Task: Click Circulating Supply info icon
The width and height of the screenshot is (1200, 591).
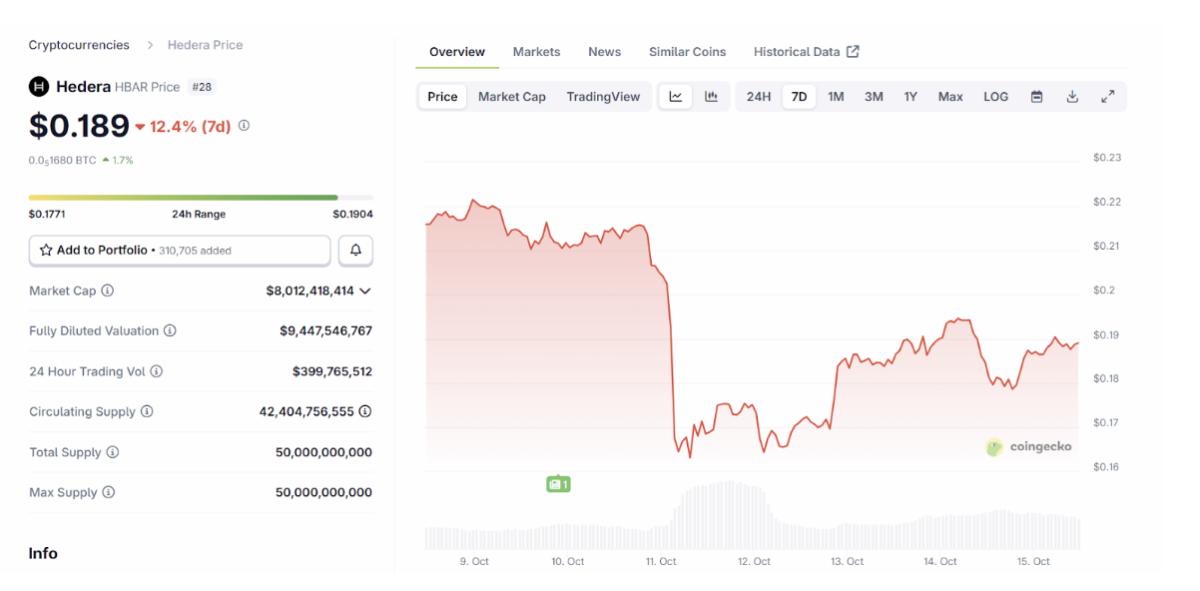Action: coord(147,412)
